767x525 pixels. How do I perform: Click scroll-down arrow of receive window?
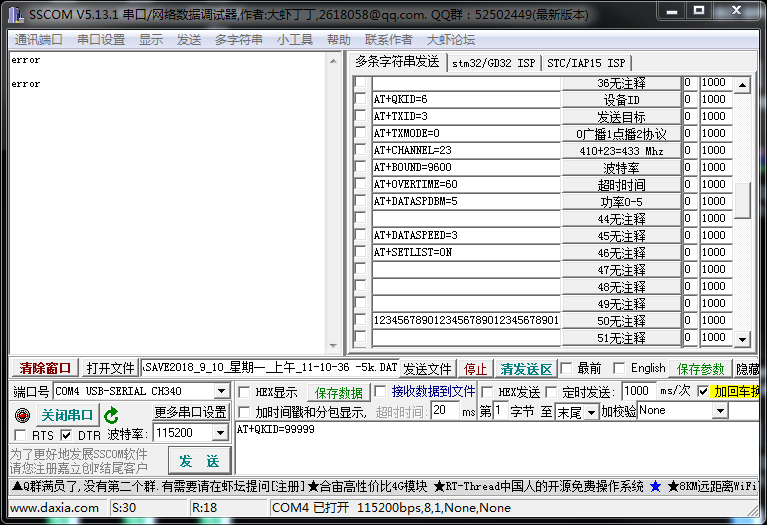click(333, 345)
